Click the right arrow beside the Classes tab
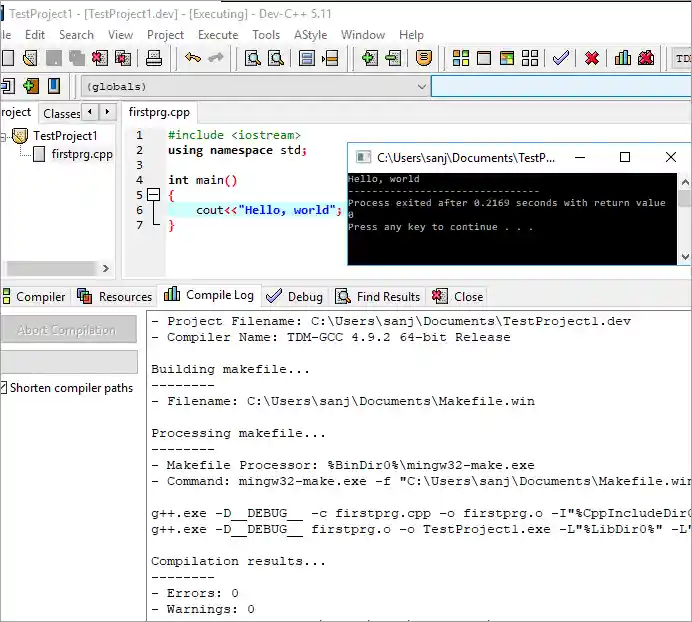This screenshot has width=692, height=622. coord(107,112)
